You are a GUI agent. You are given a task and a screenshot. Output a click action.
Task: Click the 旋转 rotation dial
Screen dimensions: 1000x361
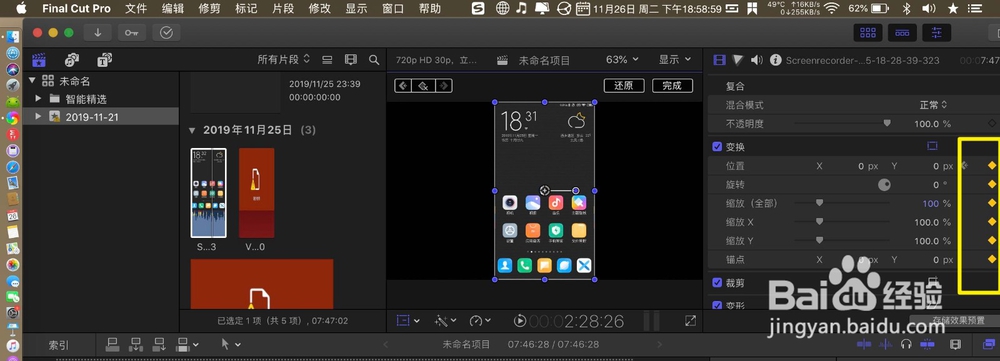tap(885, 185)
